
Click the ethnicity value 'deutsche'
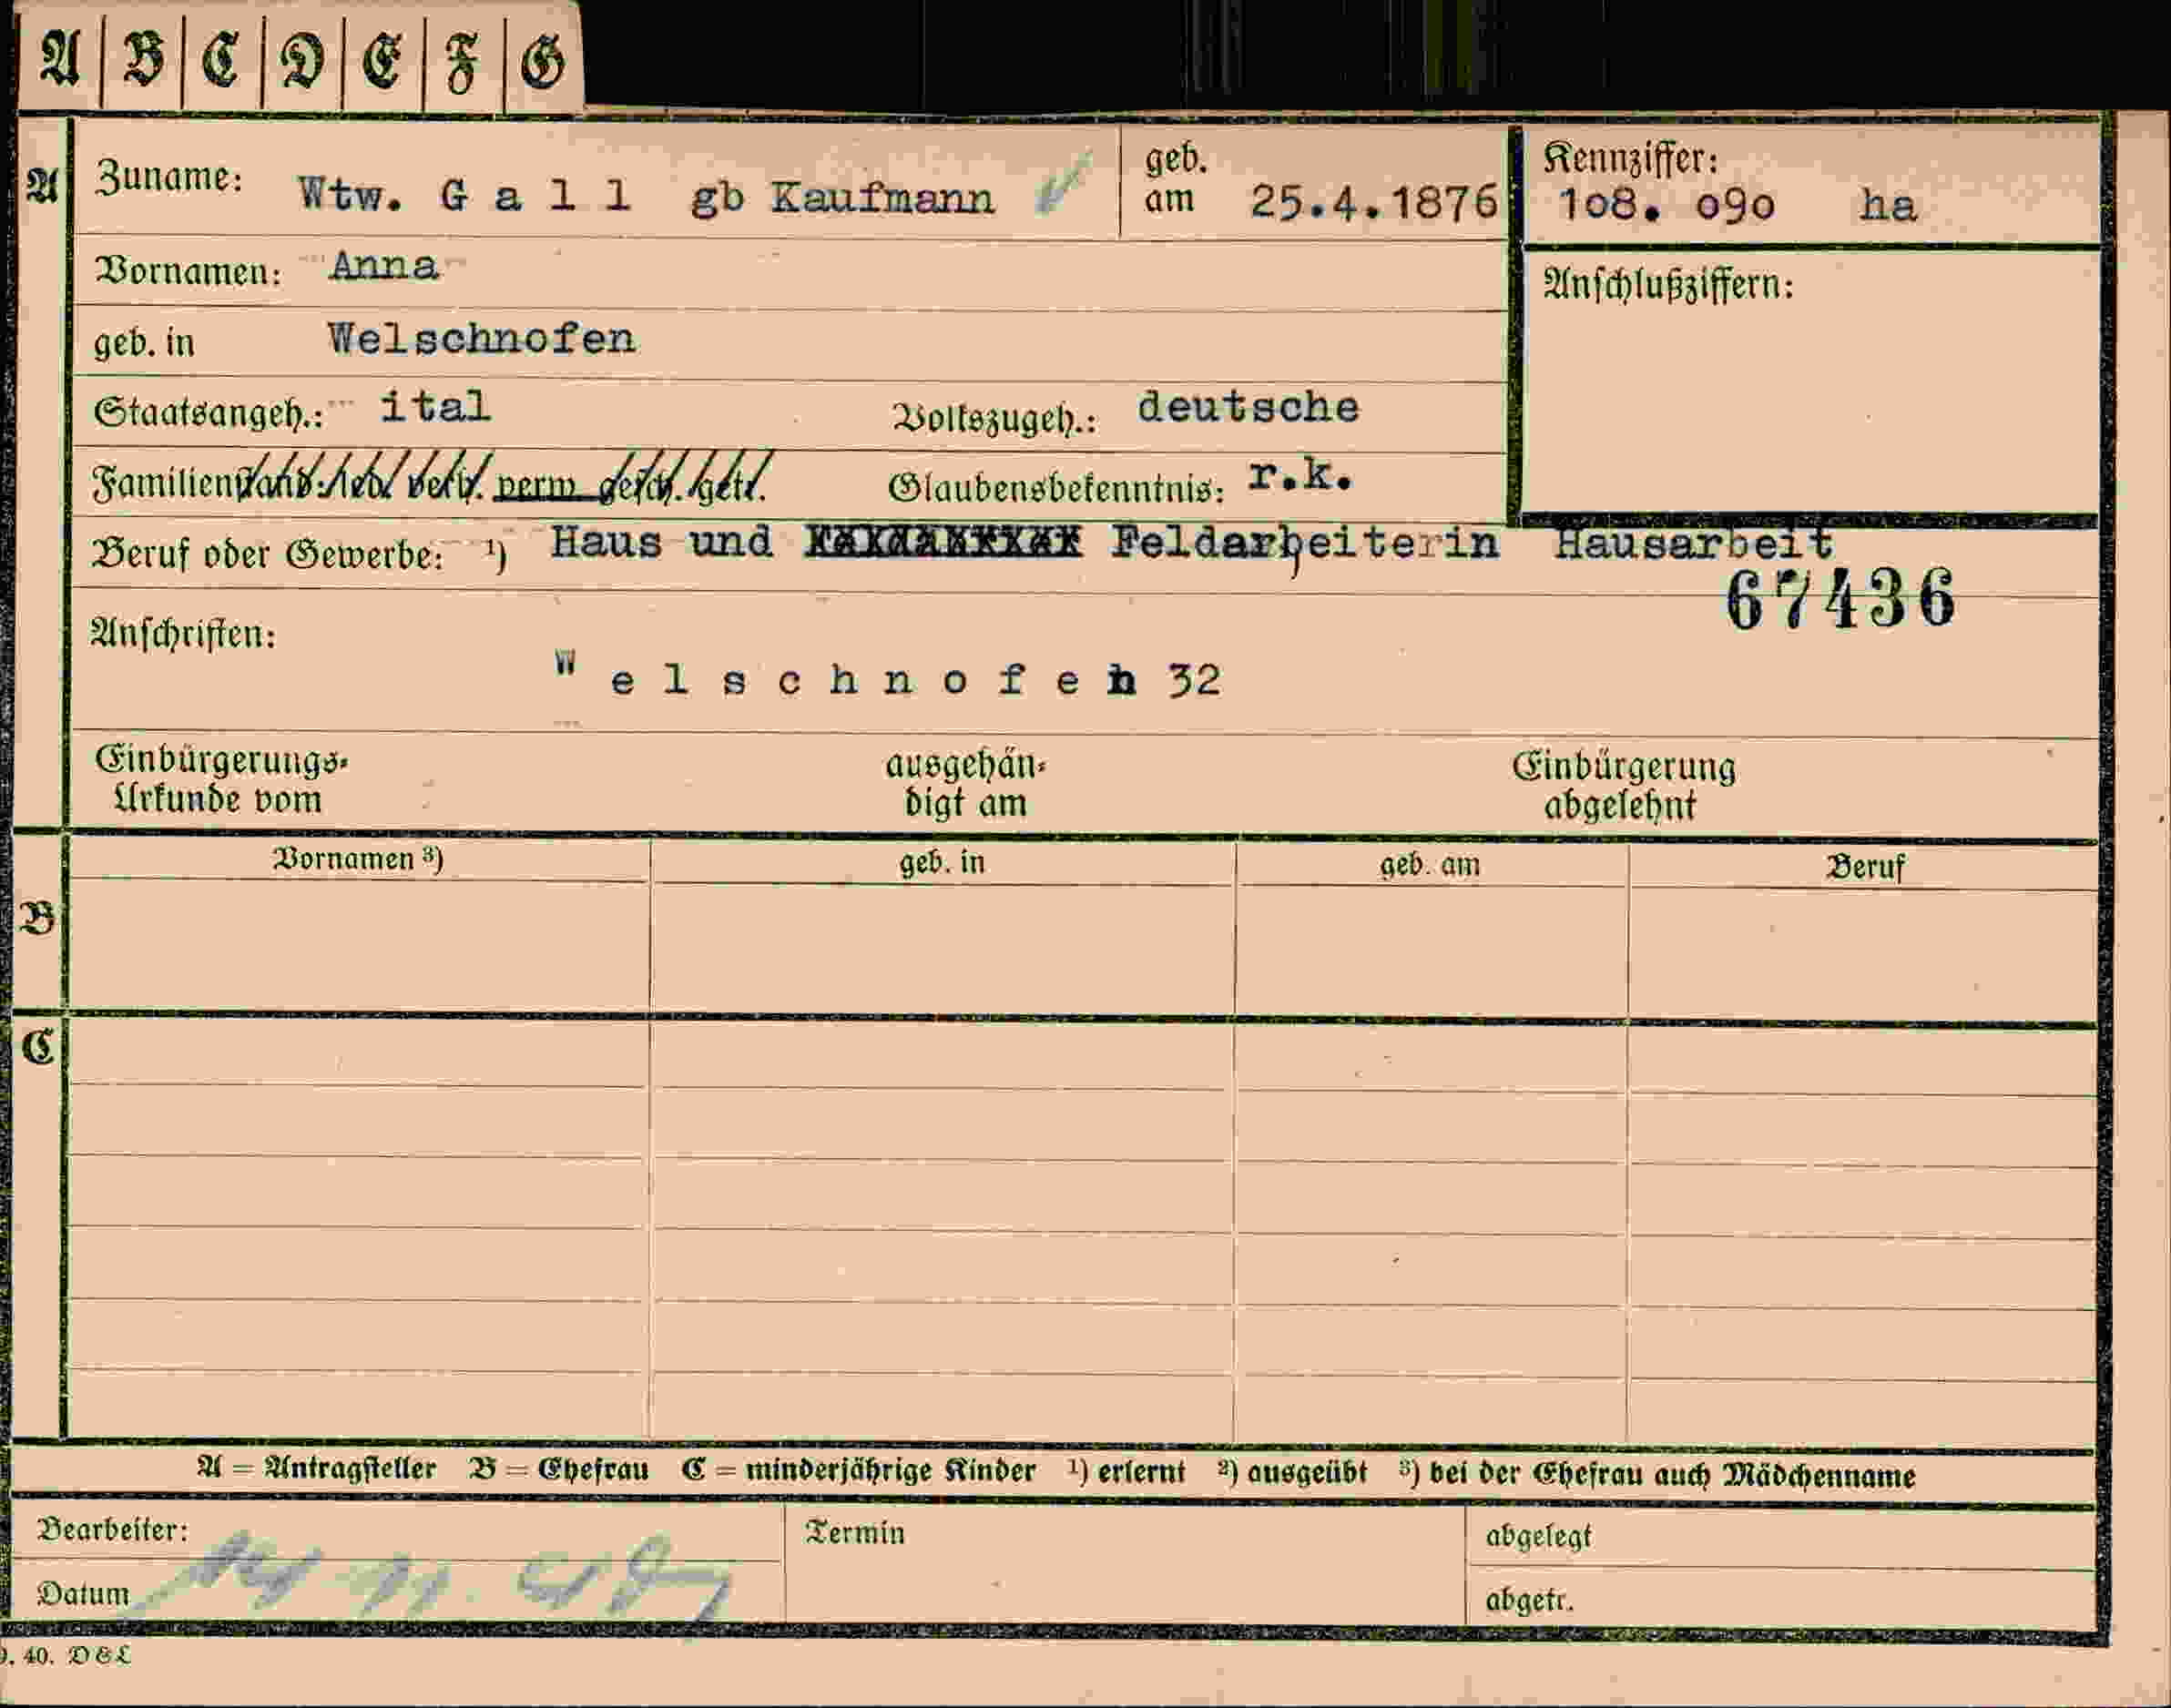1249,407
